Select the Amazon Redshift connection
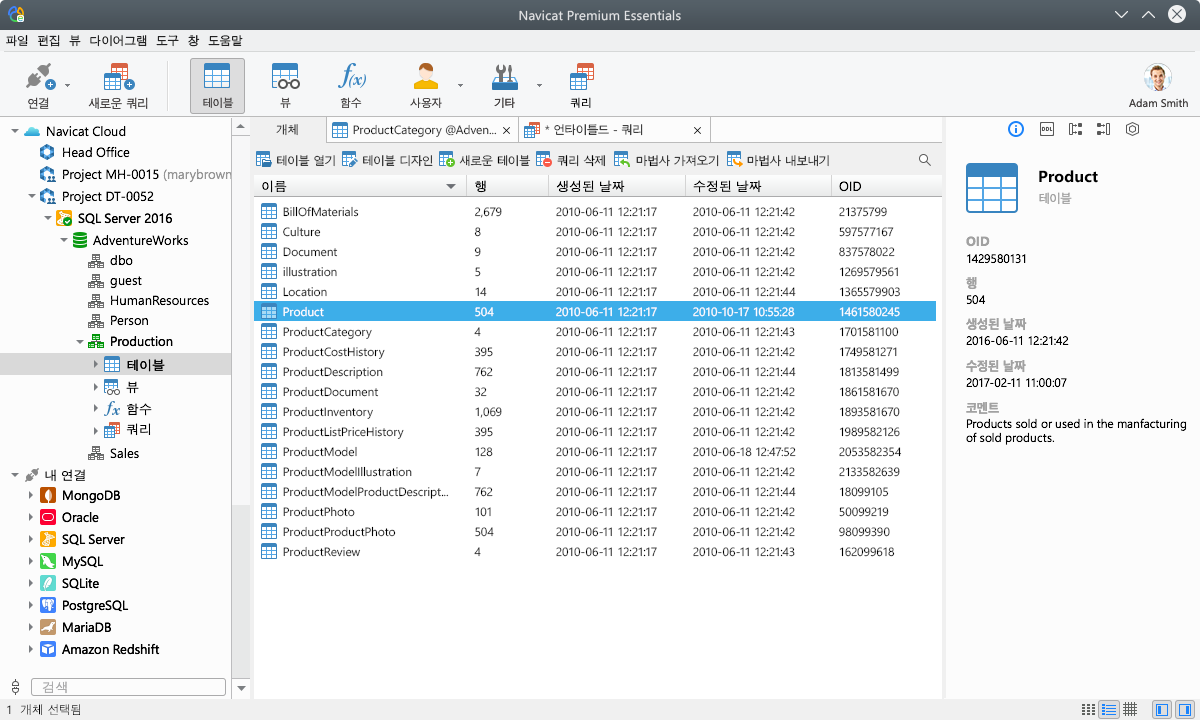The width and height of the screenshot is (1200, 720). [x=110, y=649]
